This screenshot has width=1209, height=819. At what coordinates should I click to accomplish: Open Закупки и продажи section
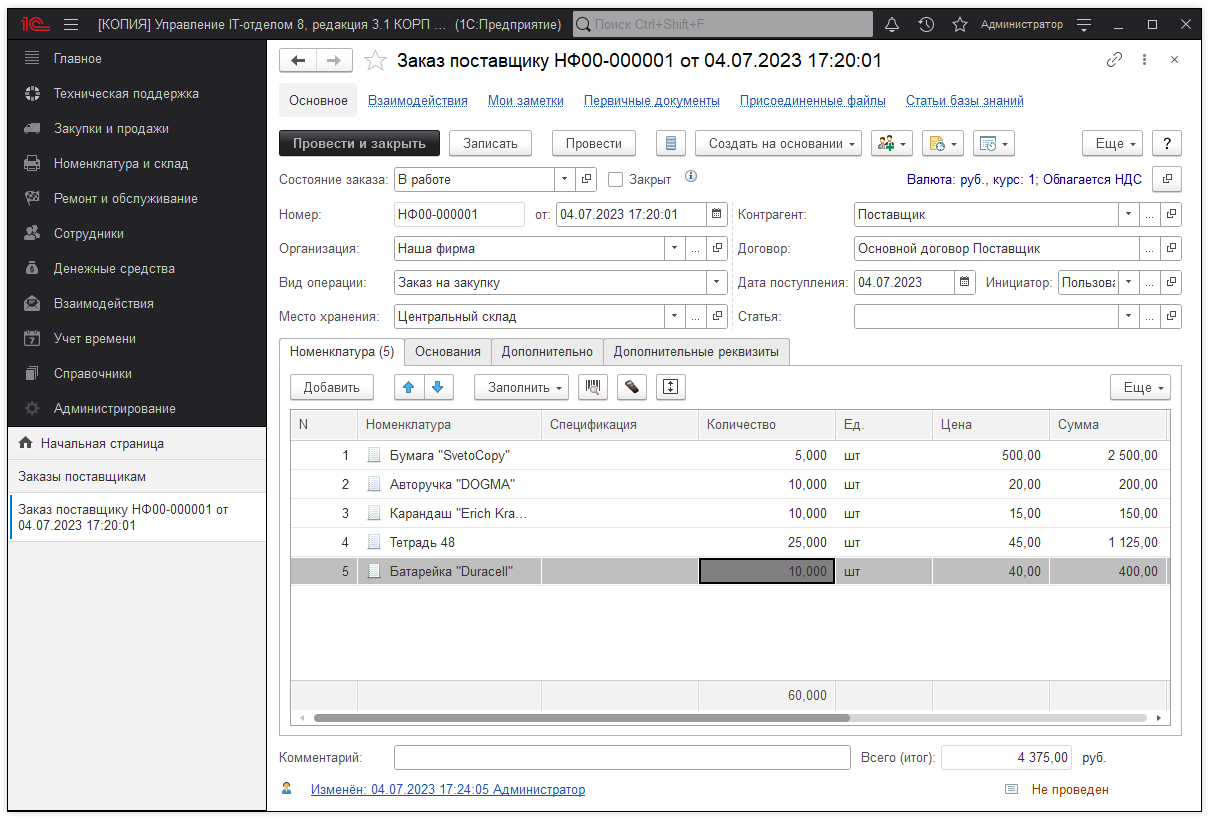111,129
